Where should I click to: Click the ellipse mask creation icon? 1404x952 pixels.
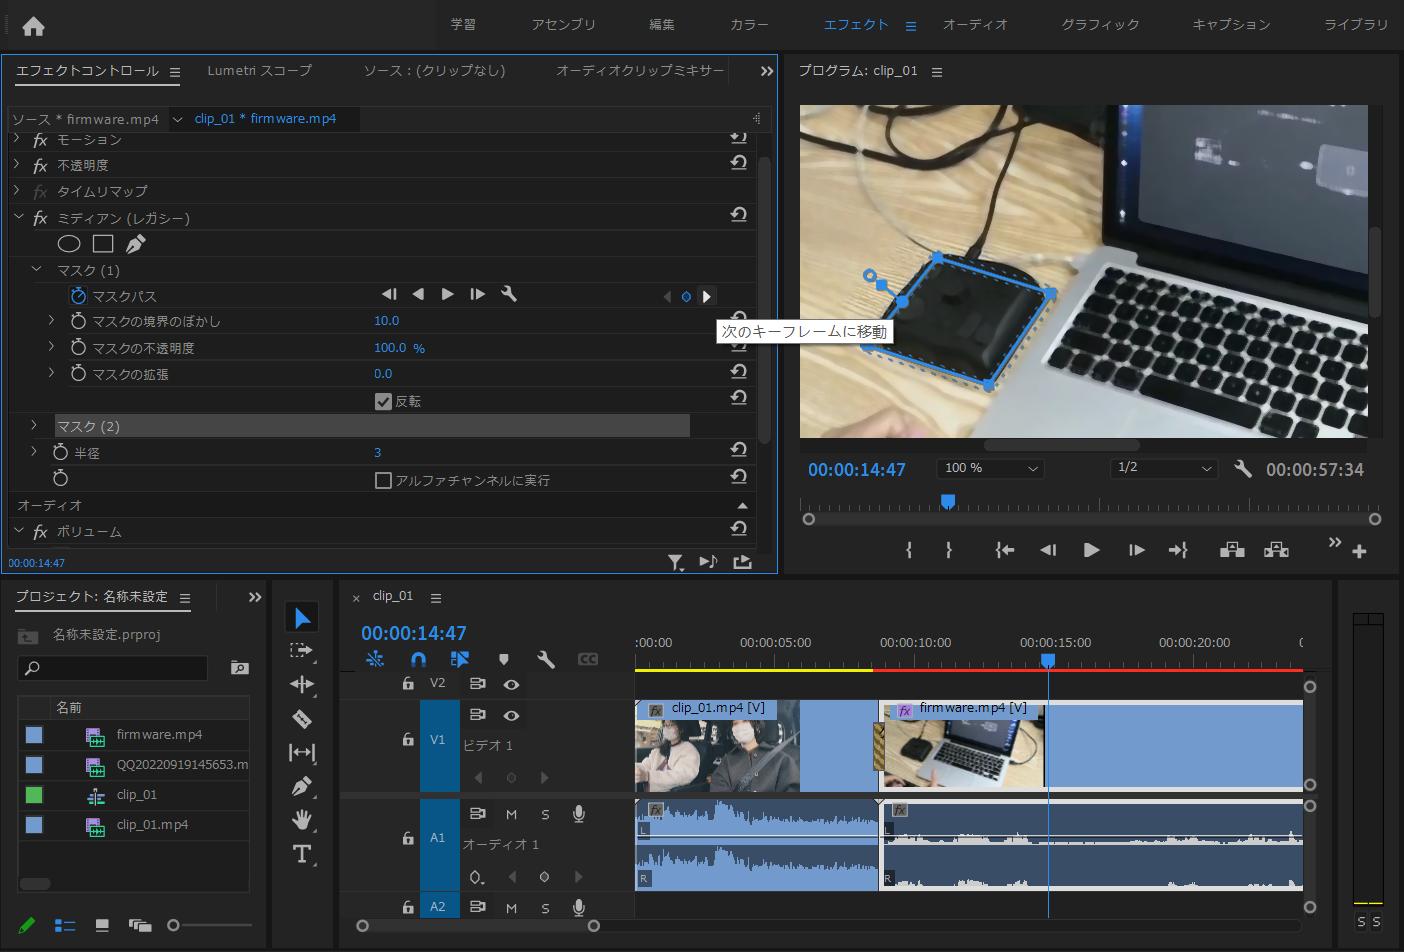(x=68, y=244)
